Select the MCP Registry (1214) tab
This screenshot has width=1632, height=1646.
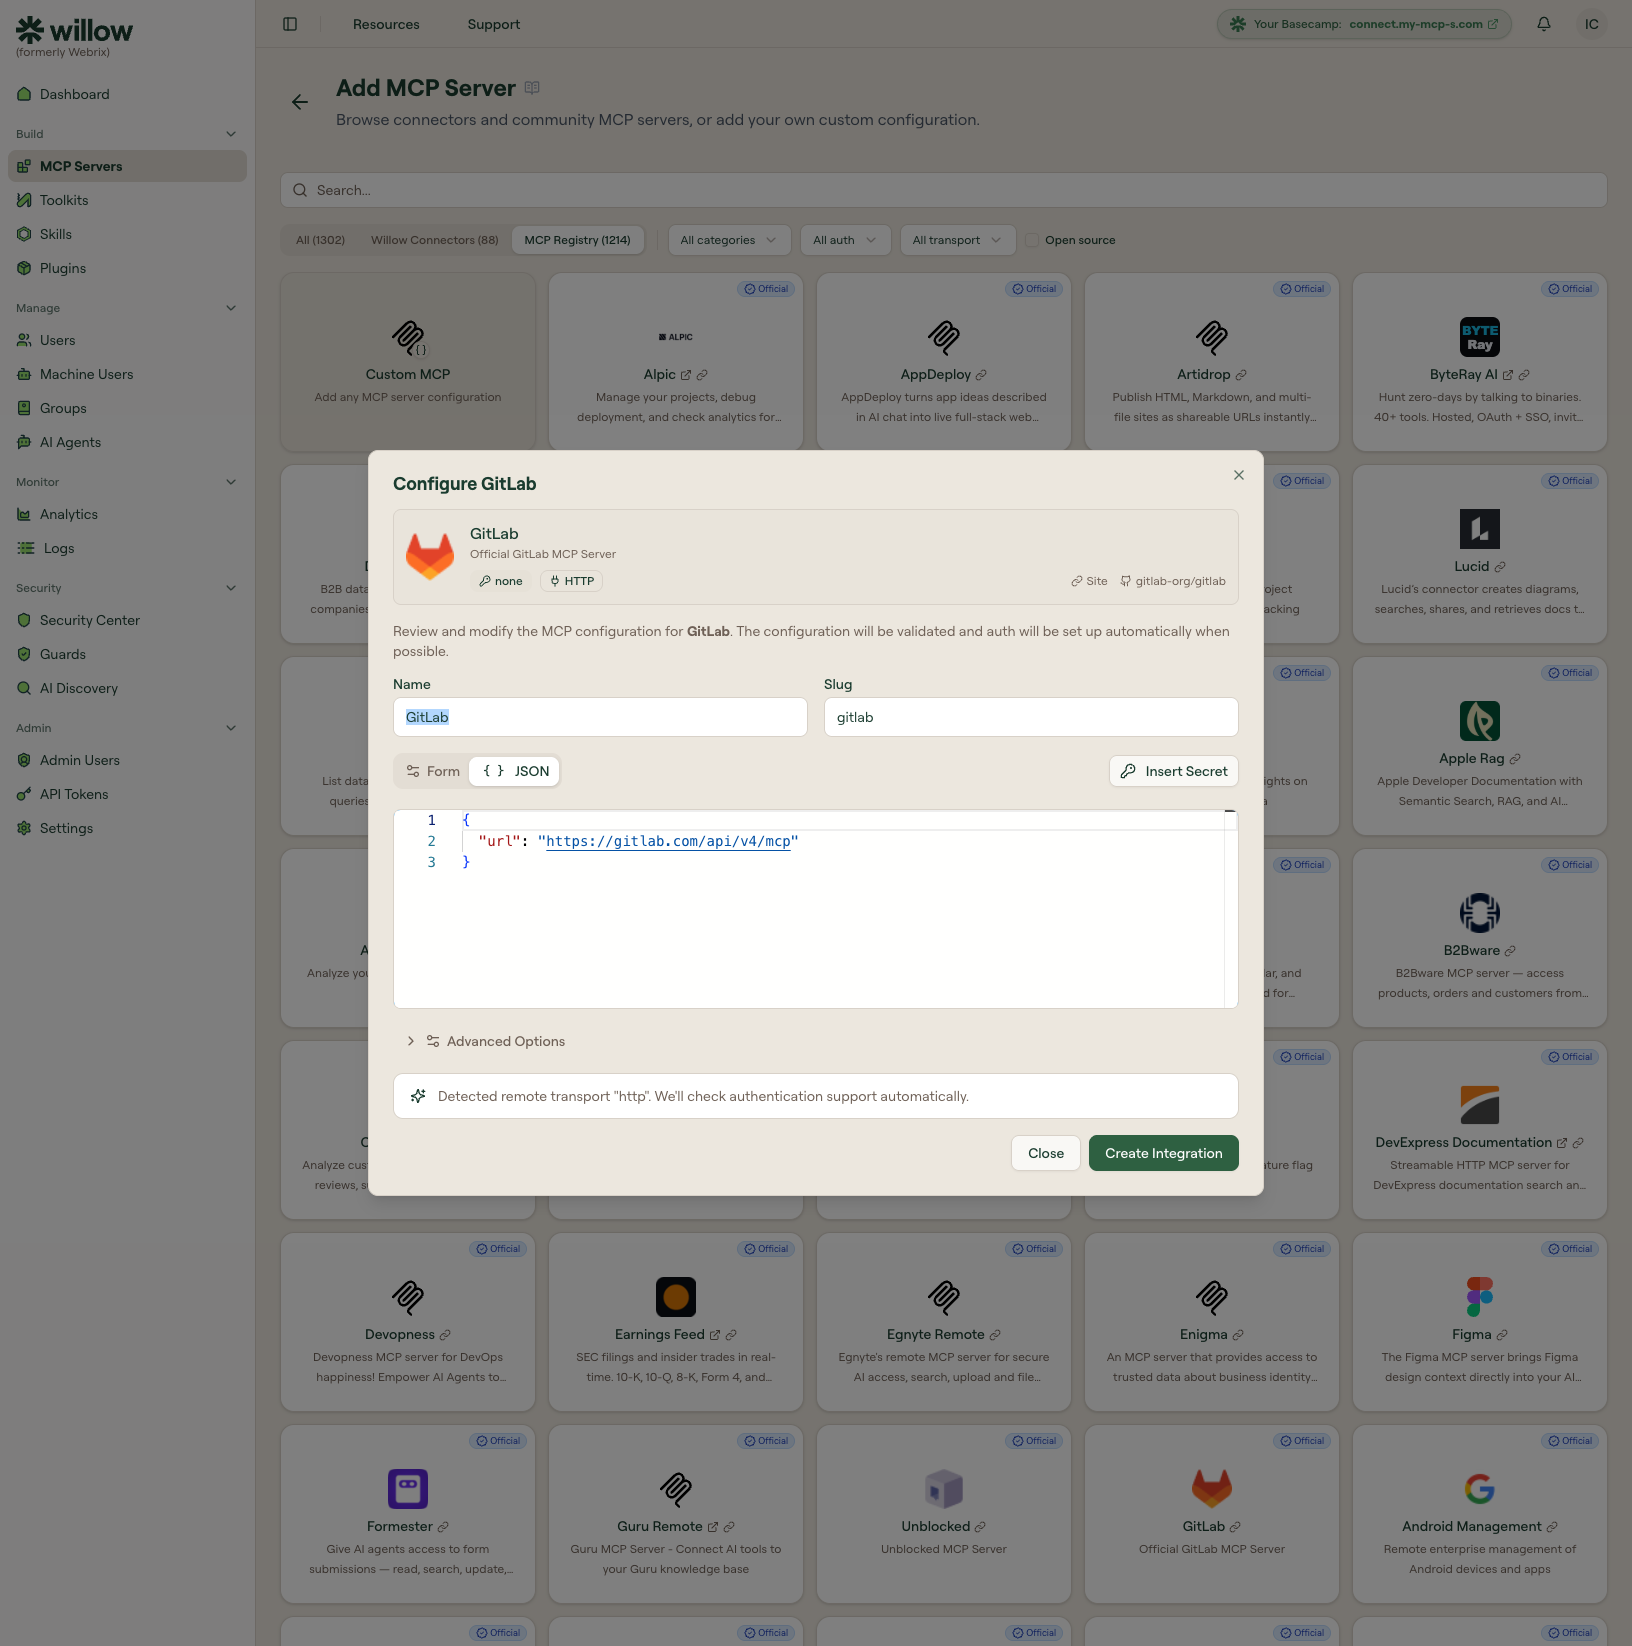point(577,240)
